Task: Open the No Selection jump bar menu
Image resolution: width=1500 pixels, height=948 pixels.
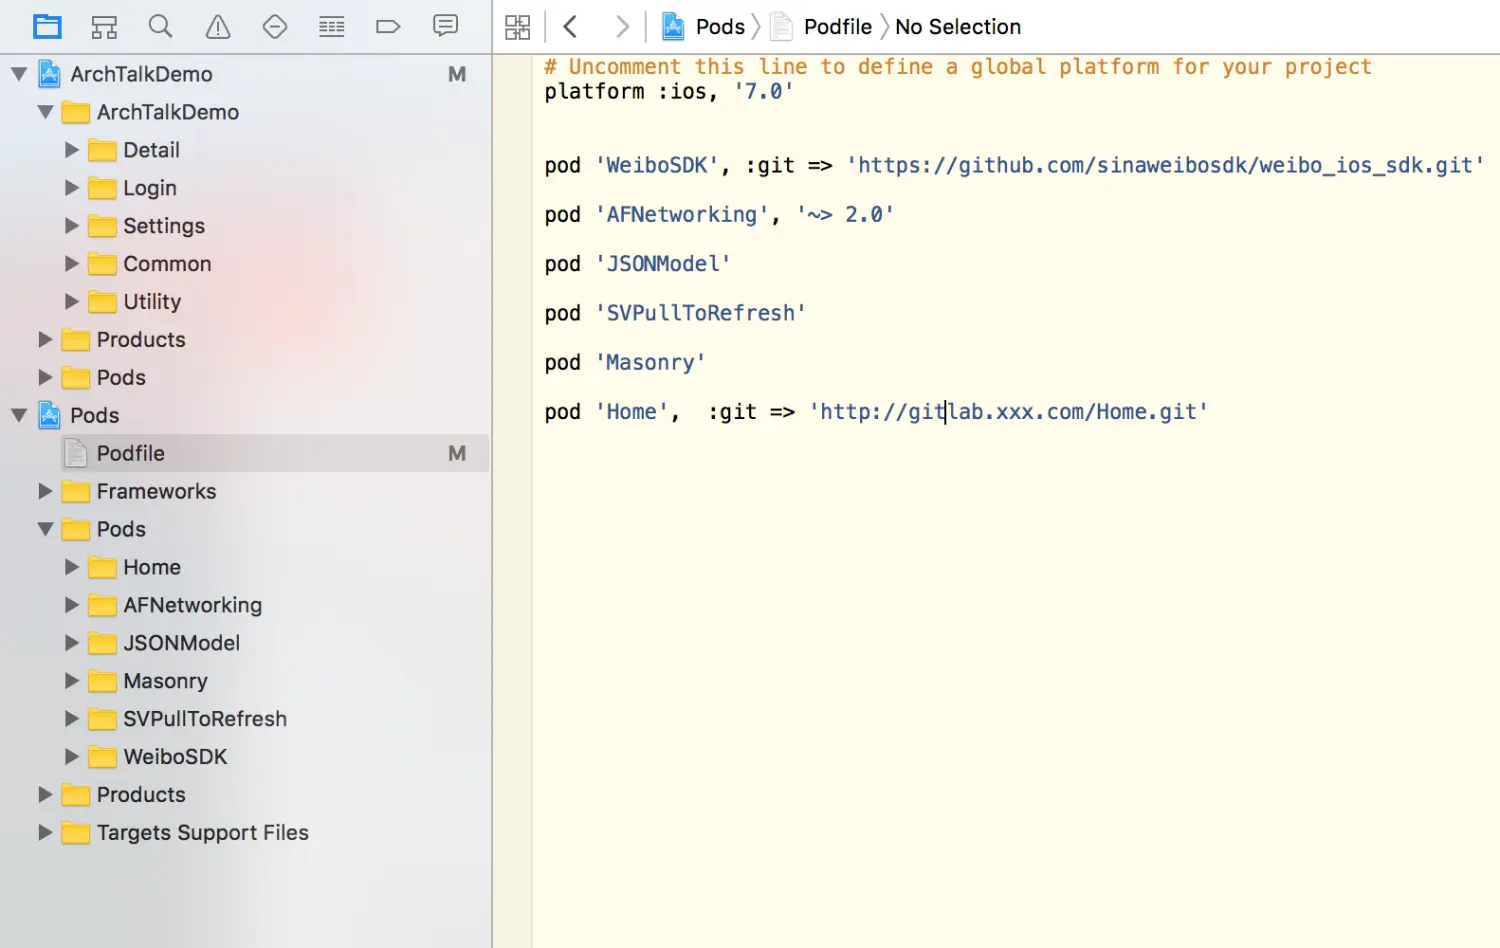Action: pyautogui.click(x=958, y=27)
